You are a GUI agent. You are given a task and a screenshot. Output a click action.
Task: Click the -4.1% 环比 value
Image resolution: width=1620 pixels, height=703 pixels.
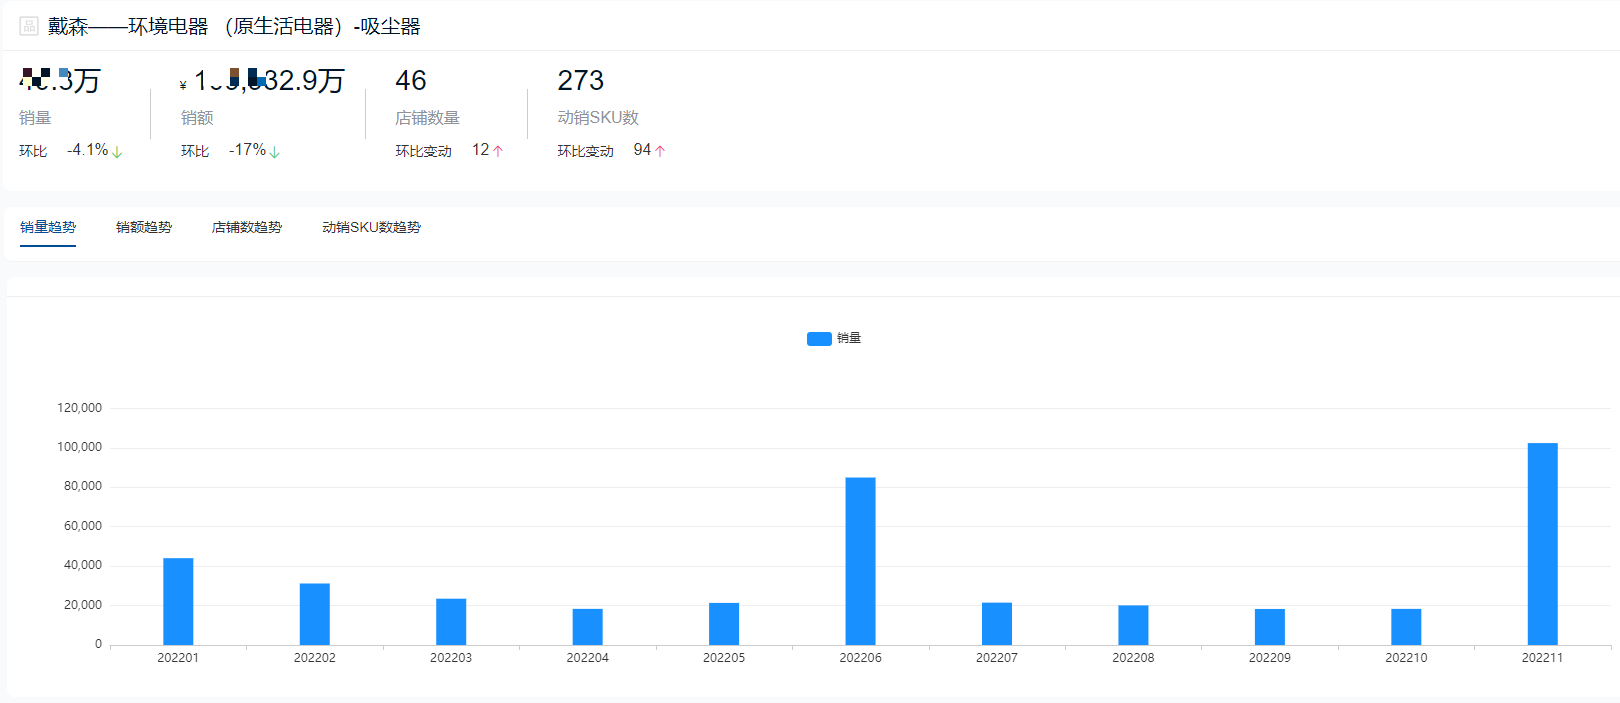pyautogui.click(x=88, y=150)
